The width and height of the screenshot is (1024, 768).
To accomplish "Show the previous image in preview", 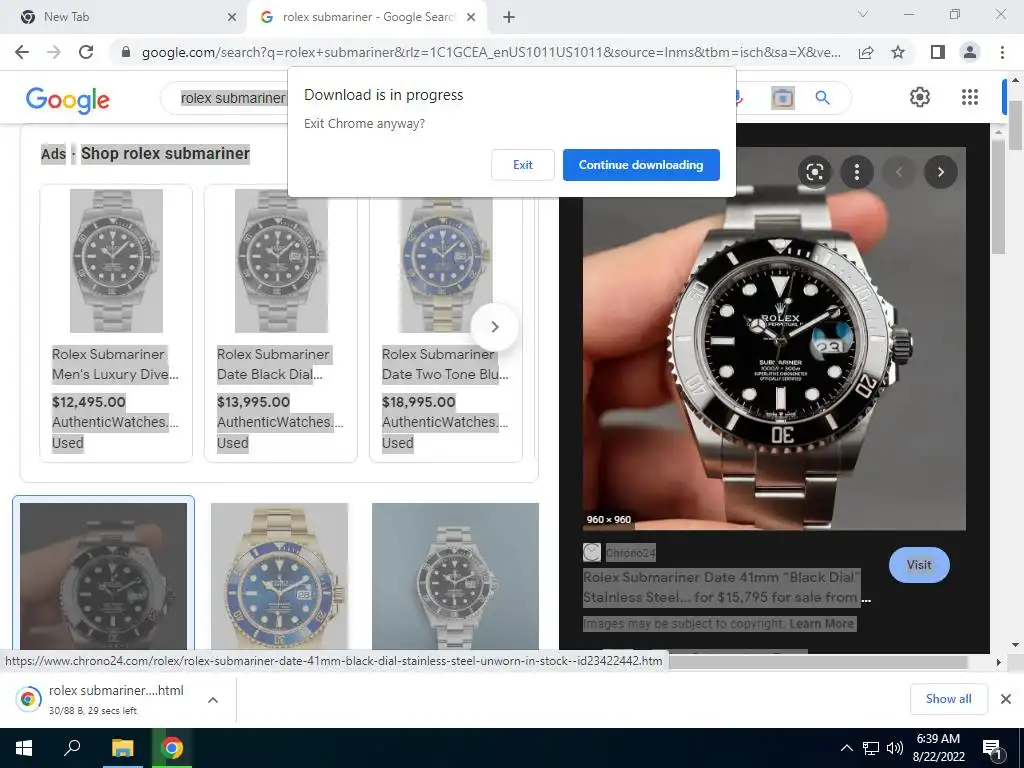I will pyautogui.click(x=899, y=172).
